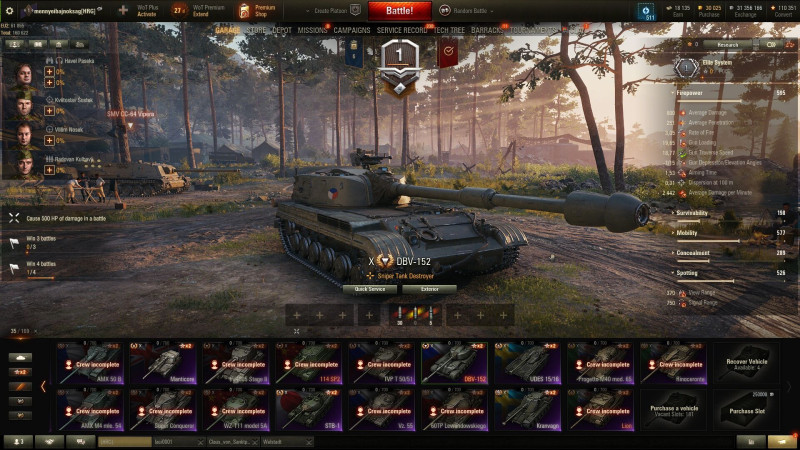Viewport: 800px width, 450px height.
Task: Toggle the x2 bonus carousel filter
Action: pos(20,372)
